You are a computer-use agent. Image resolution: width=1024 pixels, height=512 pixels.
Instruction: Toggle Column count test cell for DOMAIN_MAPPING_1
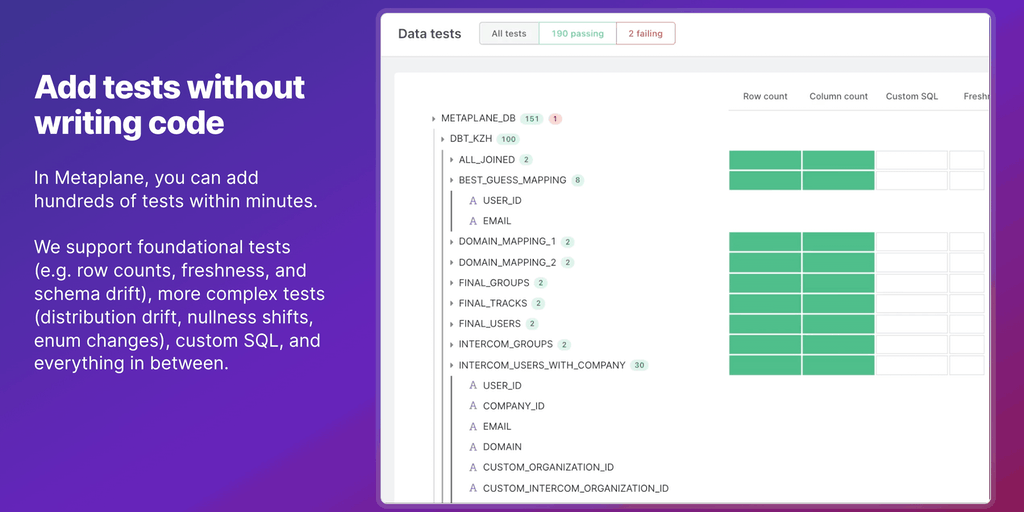(x=838, y=242)
